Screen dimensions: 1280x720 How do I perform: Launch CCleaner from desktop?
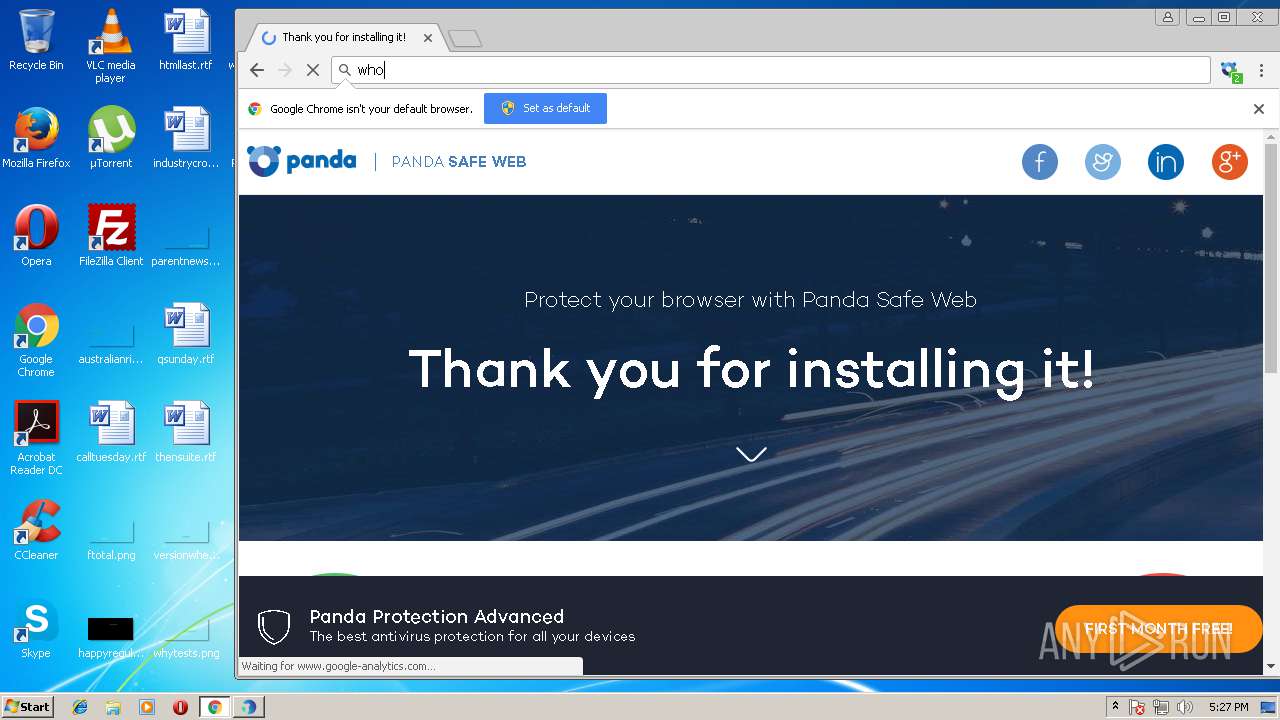36,529
